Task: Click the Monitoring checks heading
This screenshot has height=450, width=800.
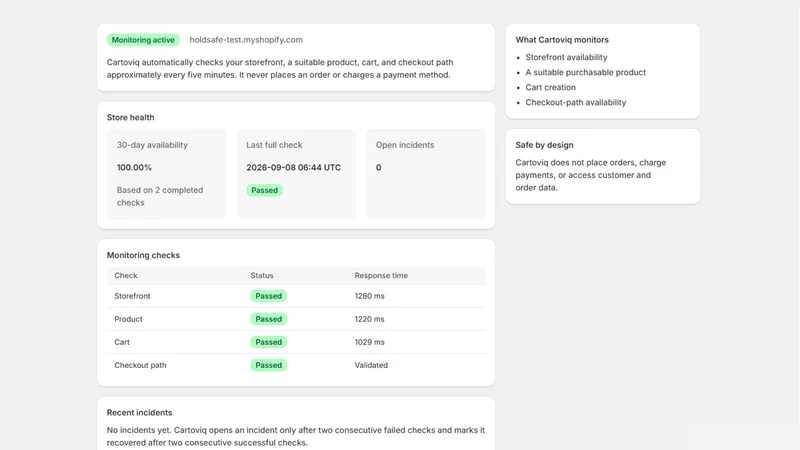Action: coord(143,255)
